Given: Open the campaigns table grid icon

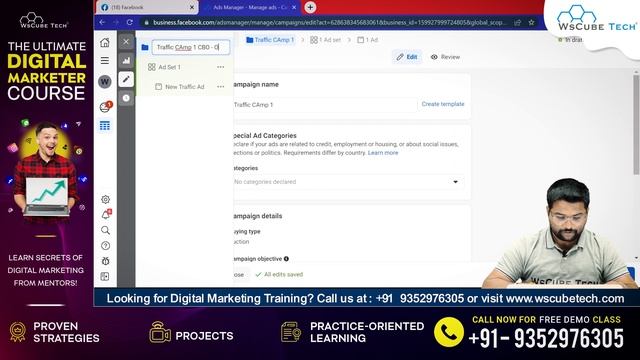Looking at the screenshot, I should coord(105,126).
